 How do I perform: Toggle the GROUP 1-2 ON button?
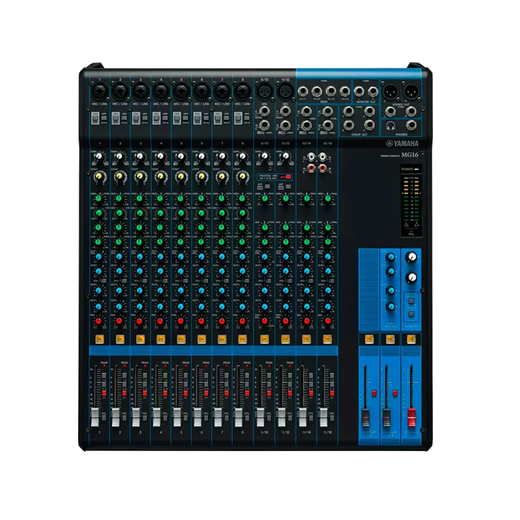point(369,339)
